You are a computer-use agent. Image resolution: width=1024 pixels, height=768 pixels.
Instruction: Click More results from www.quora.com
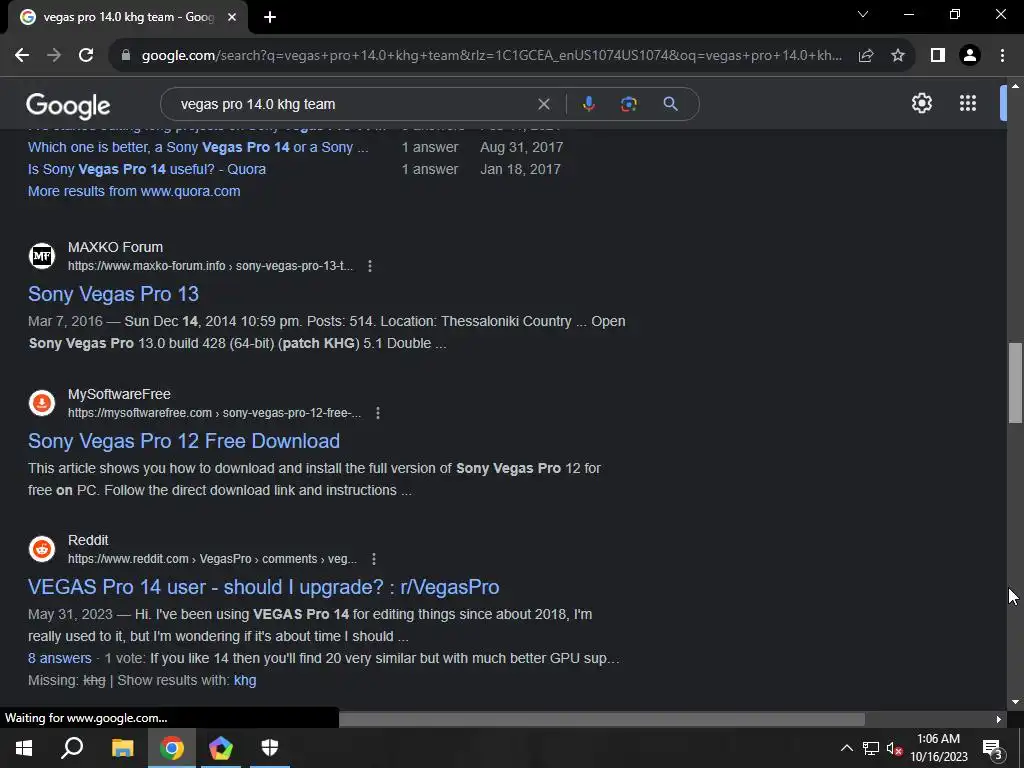134,191
